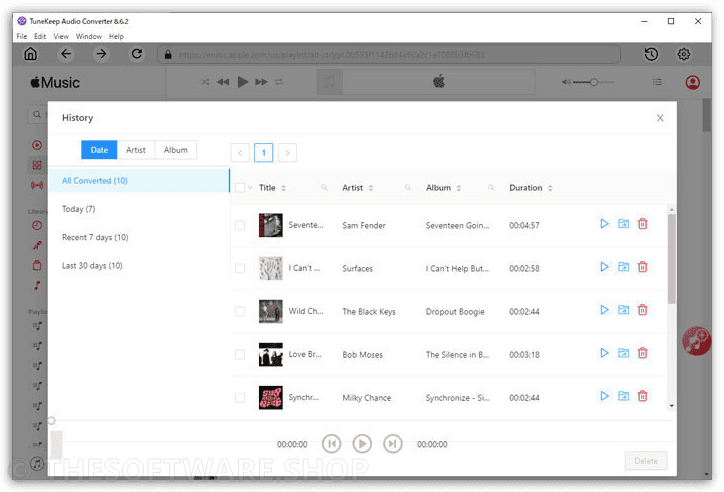This screenshot has height=492, width=724.
Task: Delete the Bob Moses track entry
Action: (642, 353)
